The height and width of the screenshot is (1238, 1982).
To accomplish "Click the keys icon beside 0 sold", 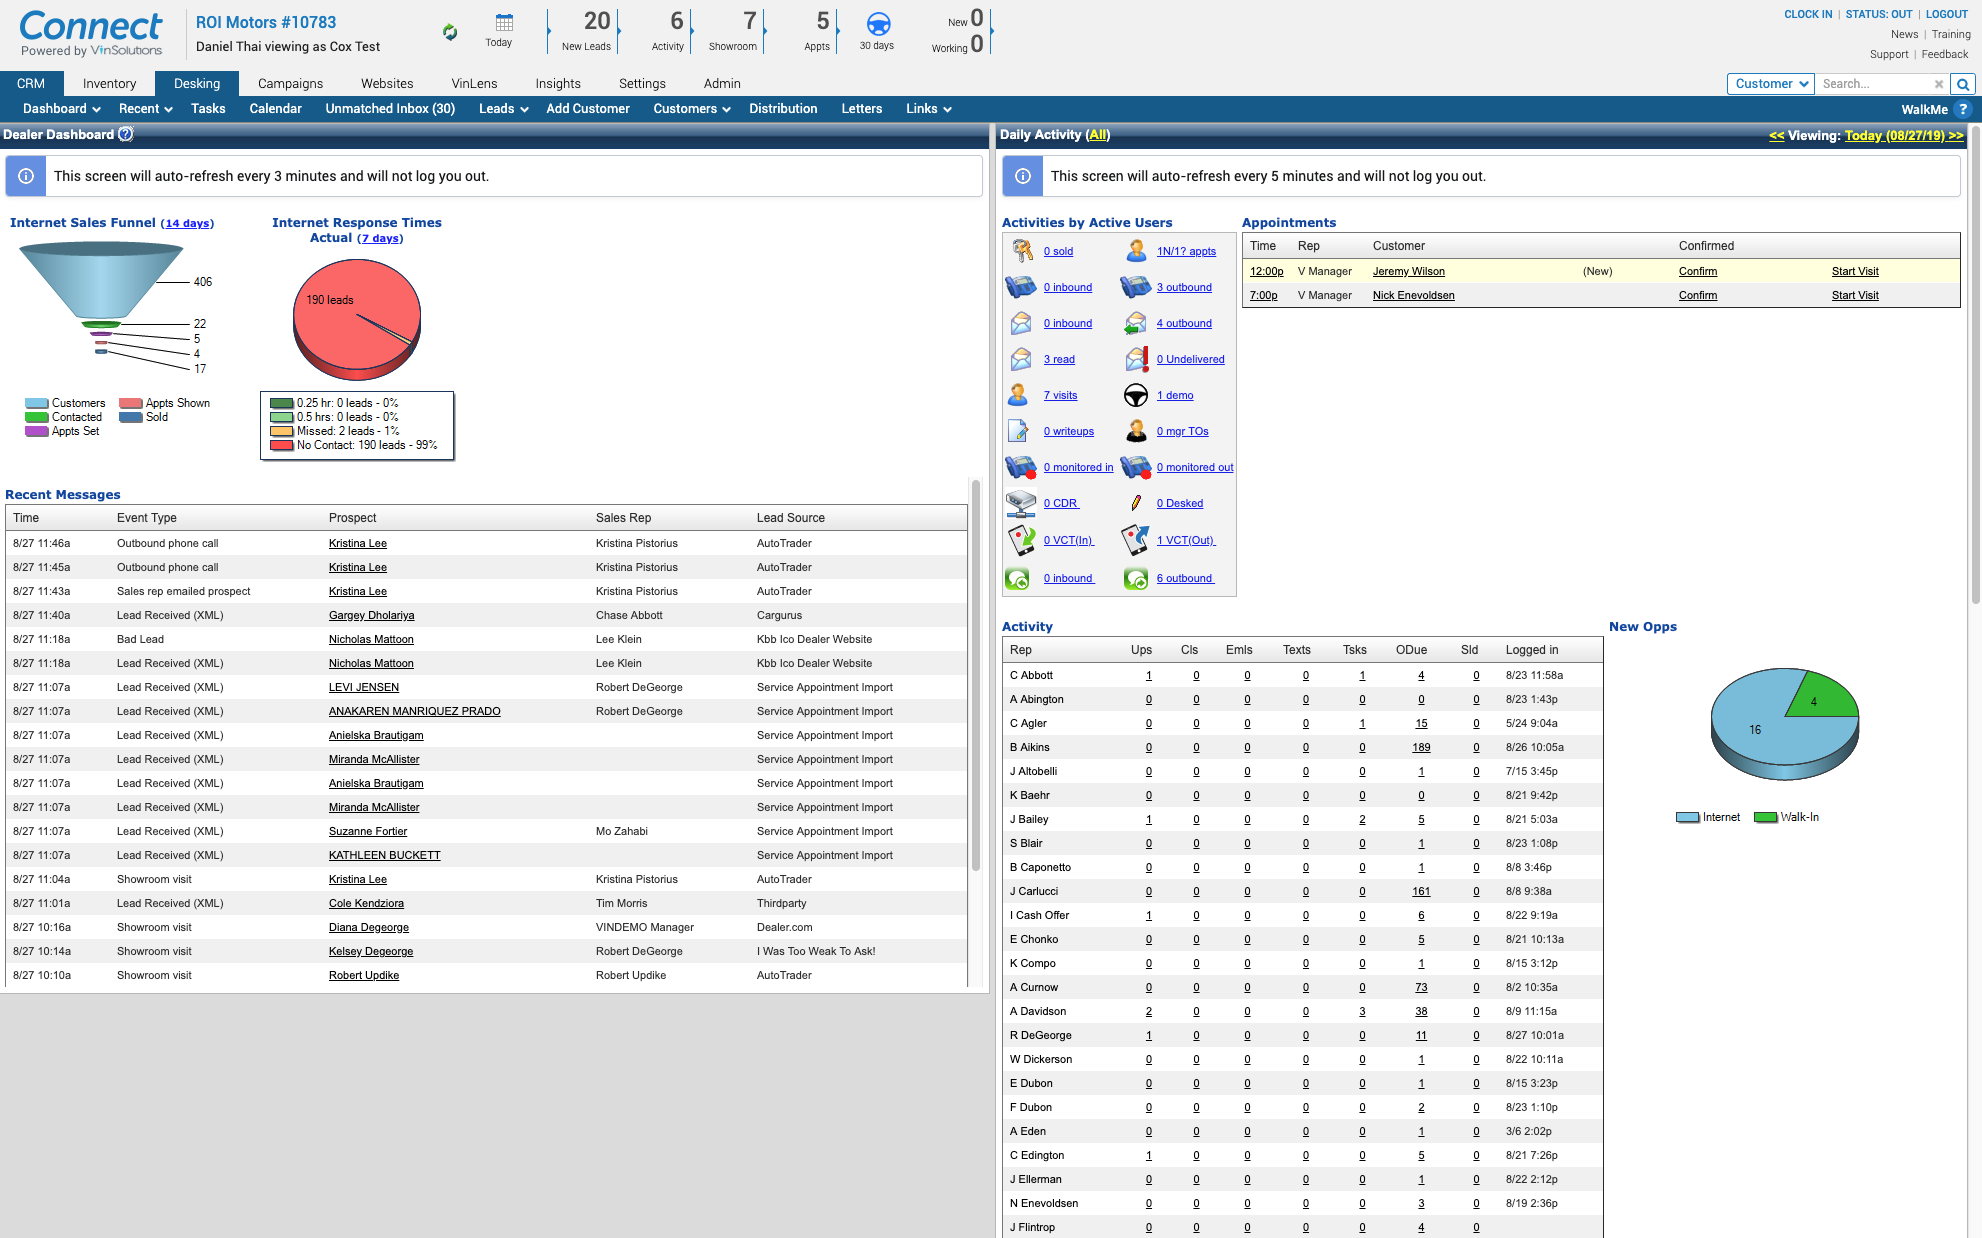I will click(1021, 251).
